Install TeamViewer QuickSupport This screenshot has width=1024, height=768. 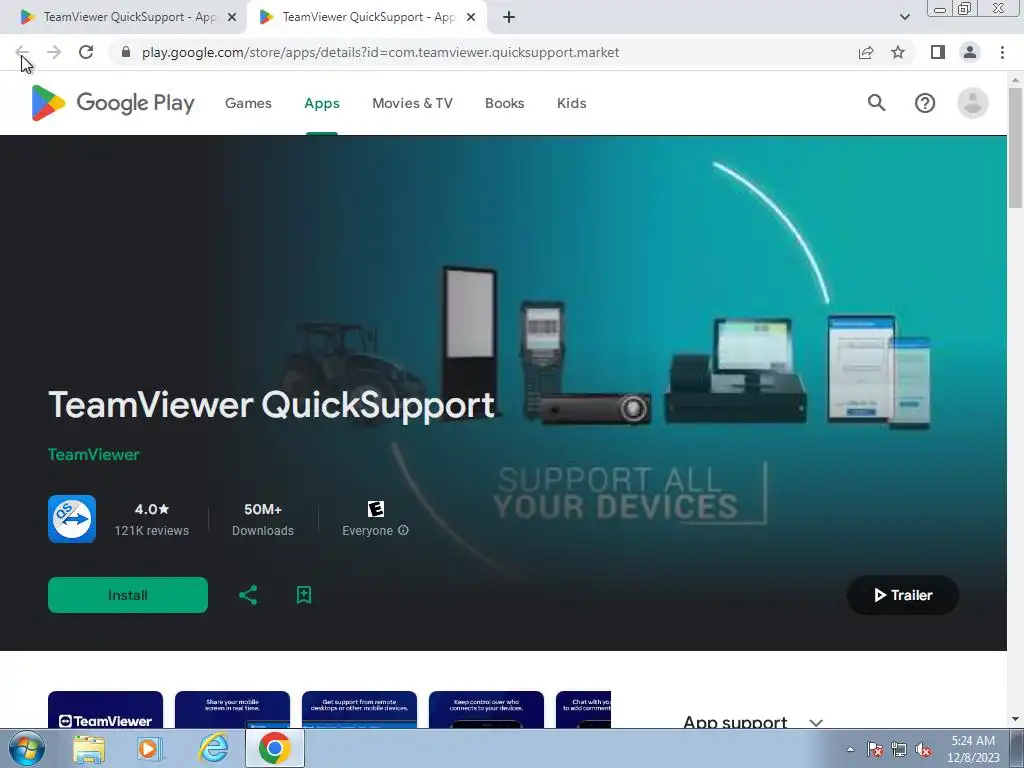click(128, 595)
